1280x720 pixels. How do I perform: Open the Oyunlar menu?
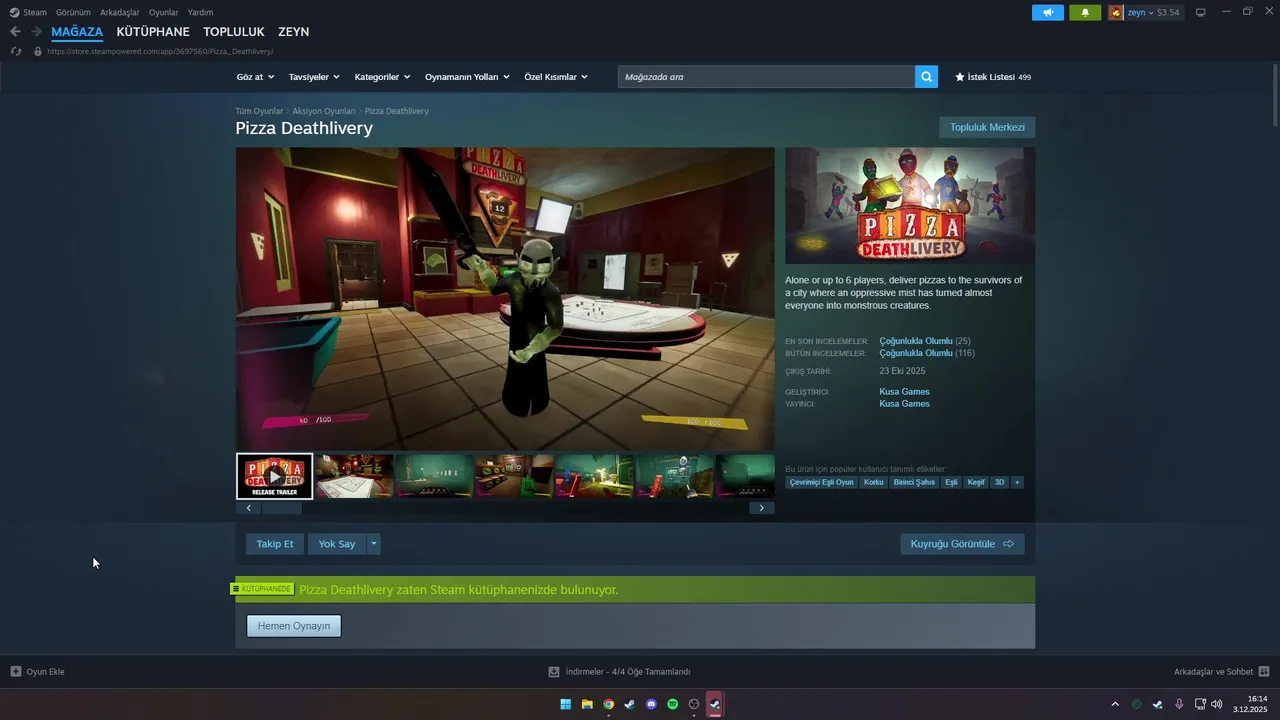pyautogui.click(x=164, y=12)
